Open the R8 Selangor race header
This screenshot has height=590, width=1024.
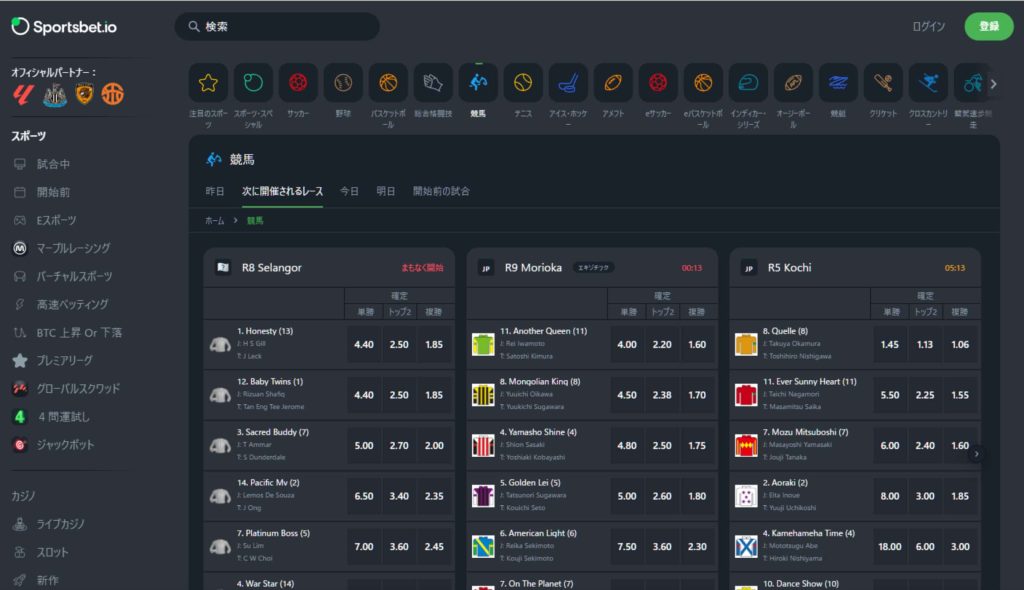329,268
